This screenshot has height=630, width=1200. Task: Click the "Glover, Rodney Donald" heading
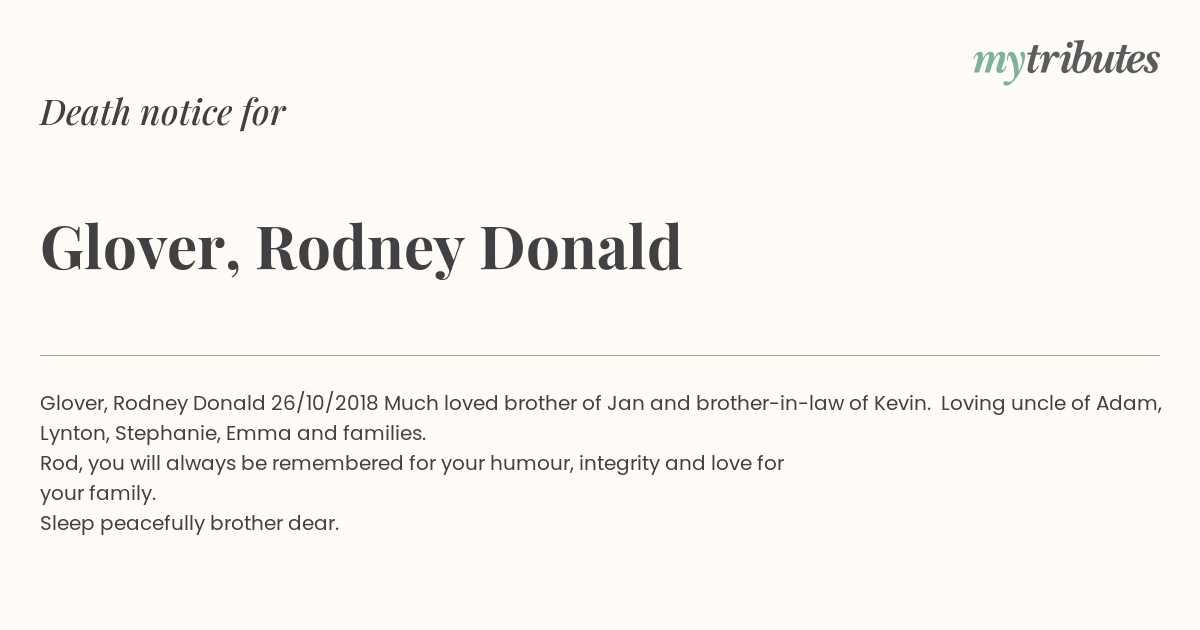tap(361, 247)
